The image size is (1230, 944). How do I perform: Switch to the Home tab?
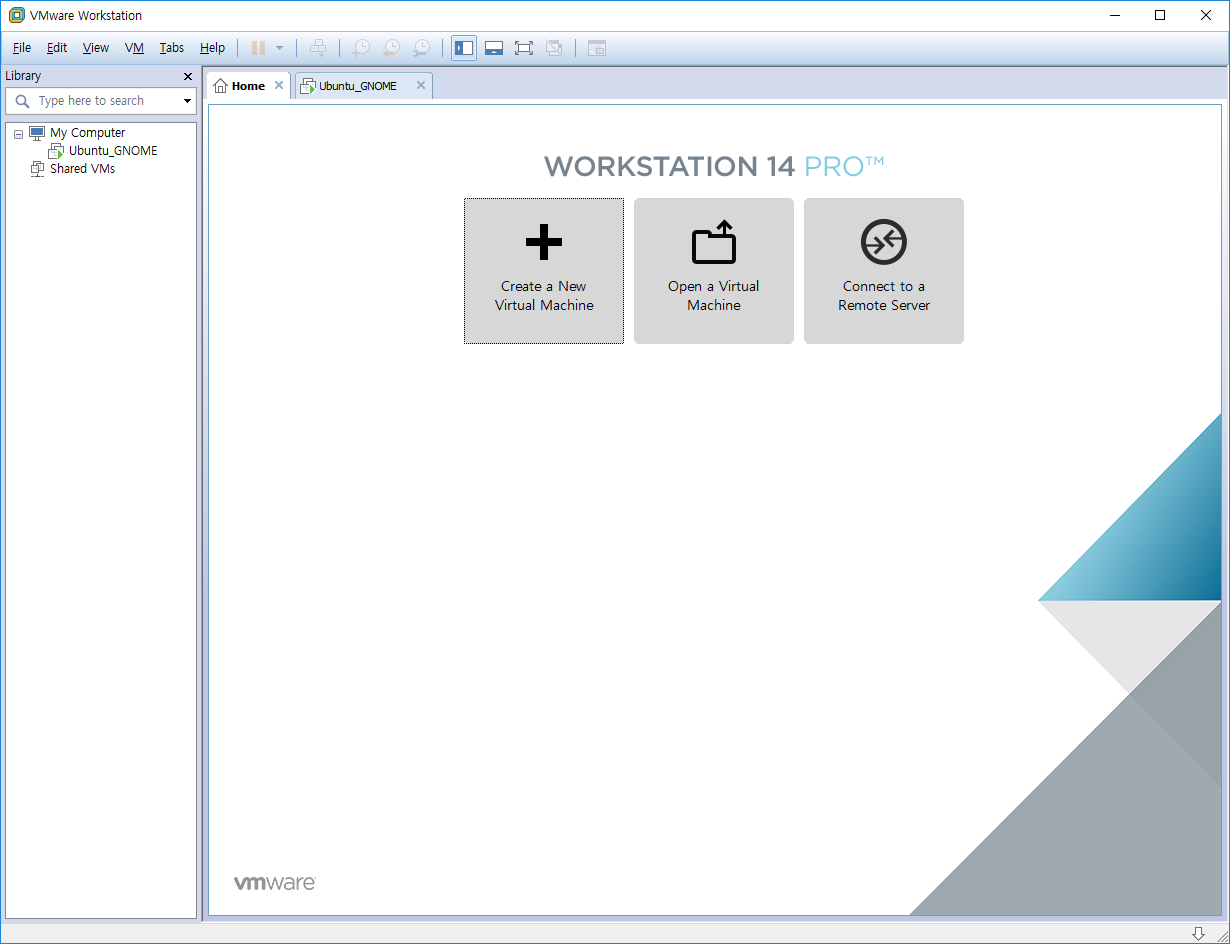tap(249, 86)
